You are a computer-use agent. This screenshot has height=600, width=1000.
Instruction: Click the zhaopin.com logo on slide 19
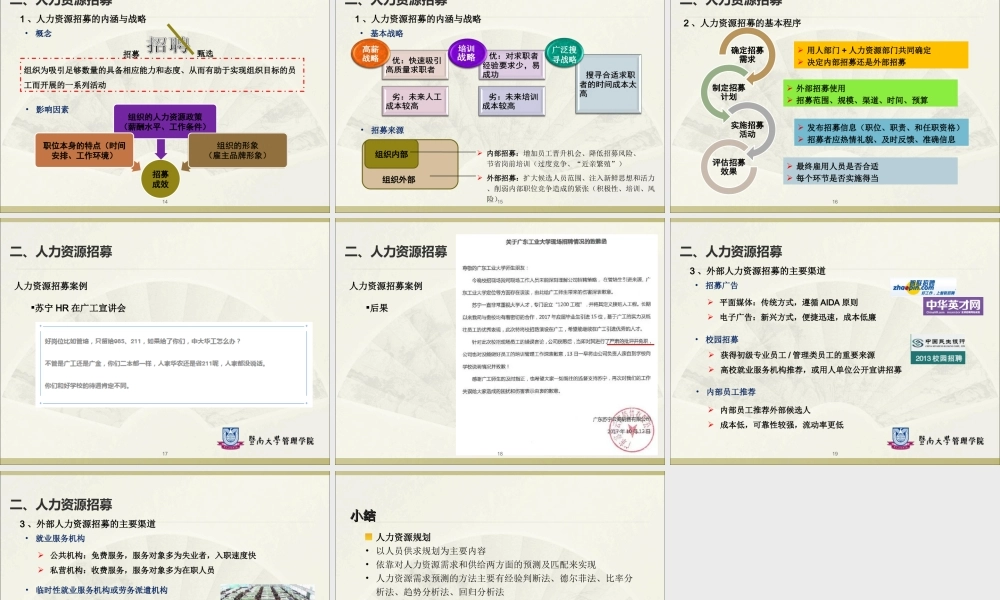[919, 286]
